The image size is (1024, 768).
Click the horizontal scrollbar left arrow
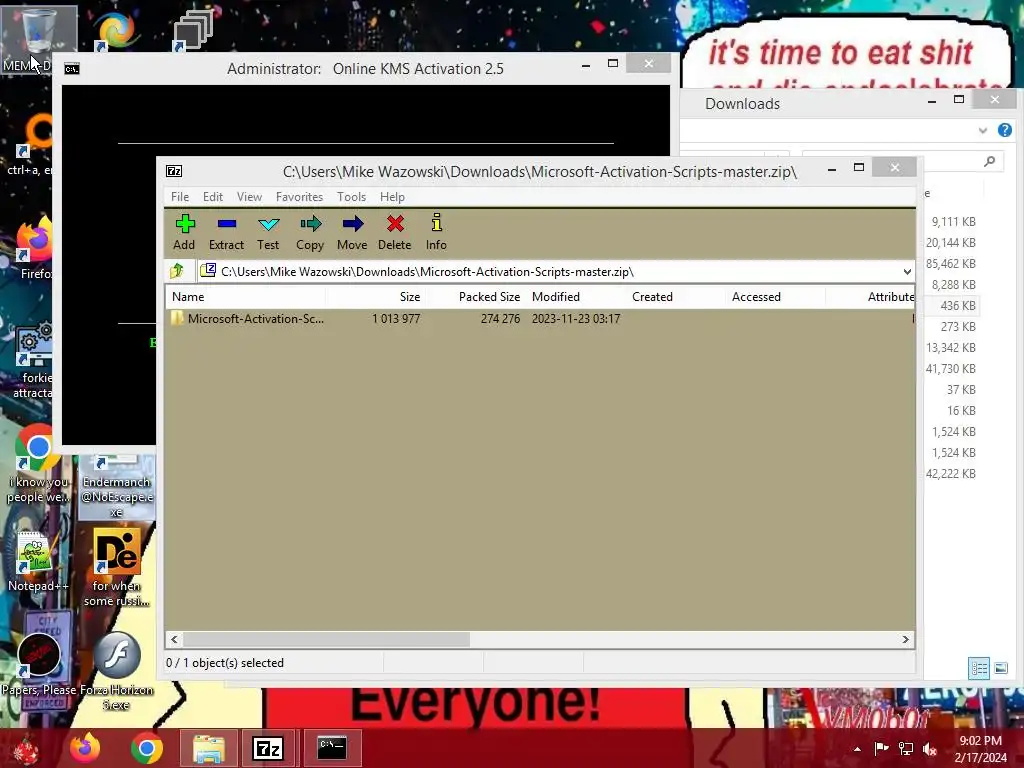click(x=174, y=639)
